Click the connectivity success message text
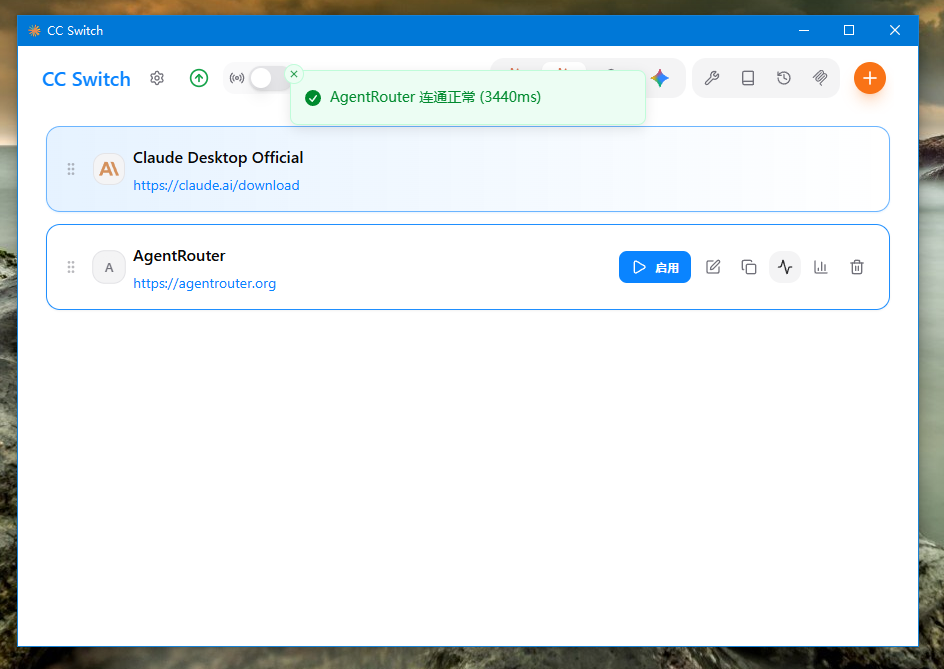 [x=435, y=97]
